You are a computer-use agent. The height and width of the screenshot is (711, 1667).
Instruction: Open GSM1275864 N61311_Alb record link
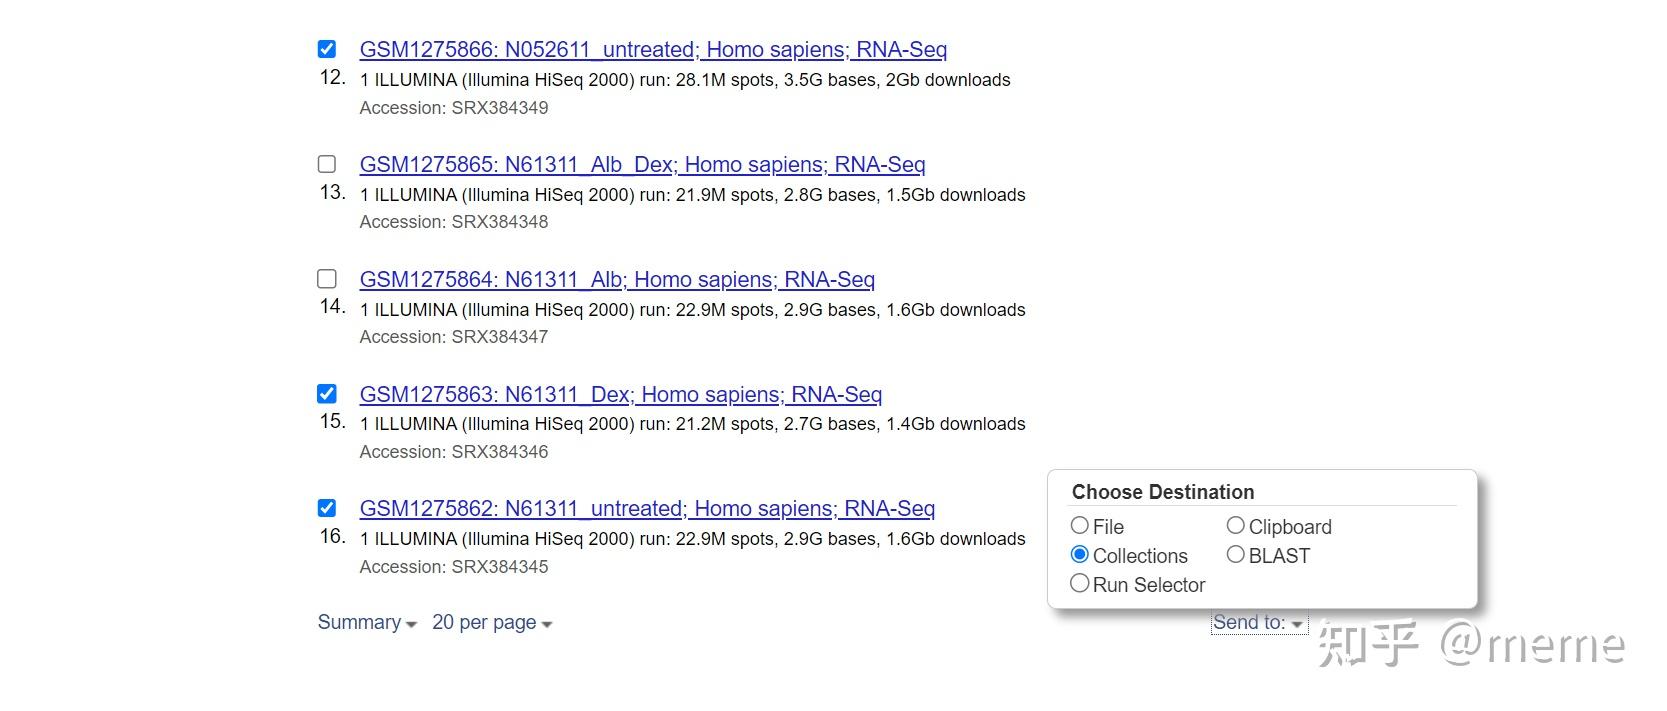[x=617, y=280]
